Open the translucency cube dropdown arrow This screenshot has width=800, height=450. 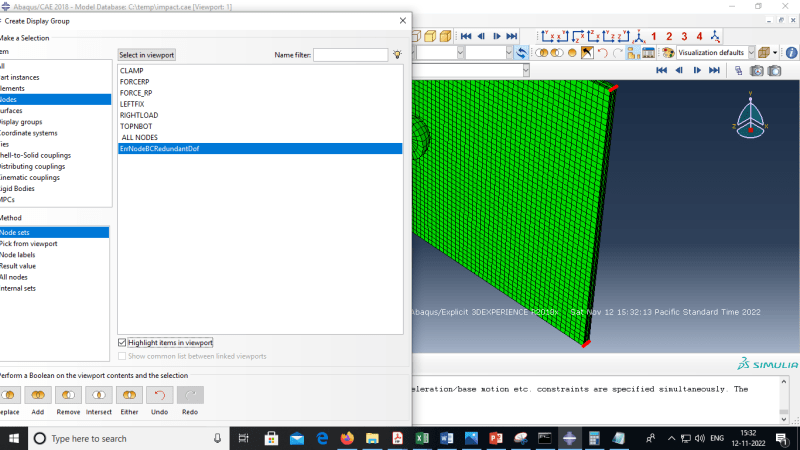(775, 53)
